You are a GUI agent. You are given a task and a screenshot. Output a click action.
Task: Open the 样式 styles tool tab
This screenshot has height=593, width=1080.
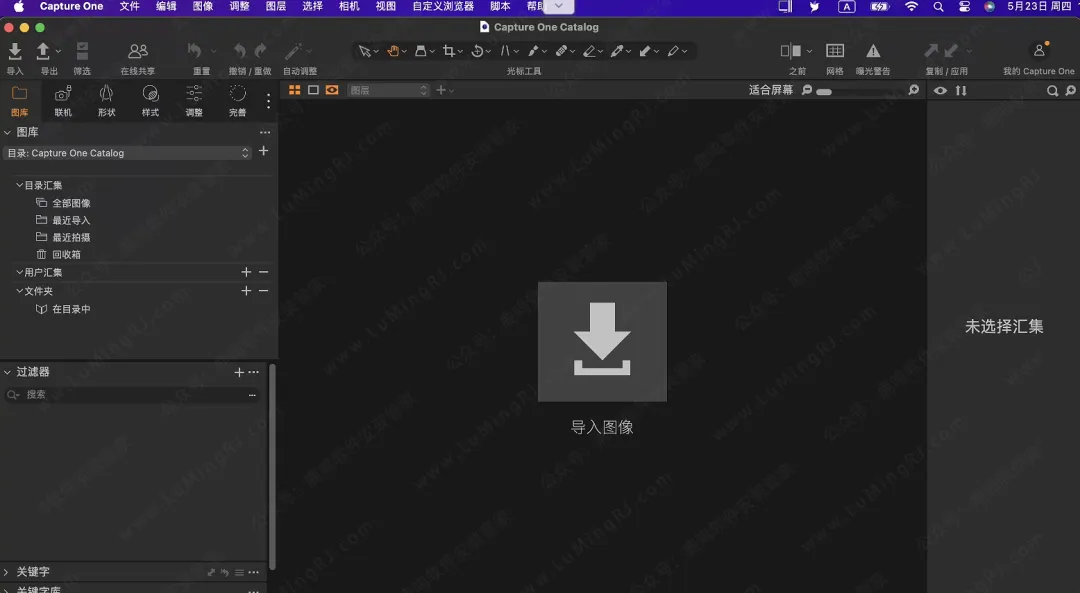[x=150, y=93]
